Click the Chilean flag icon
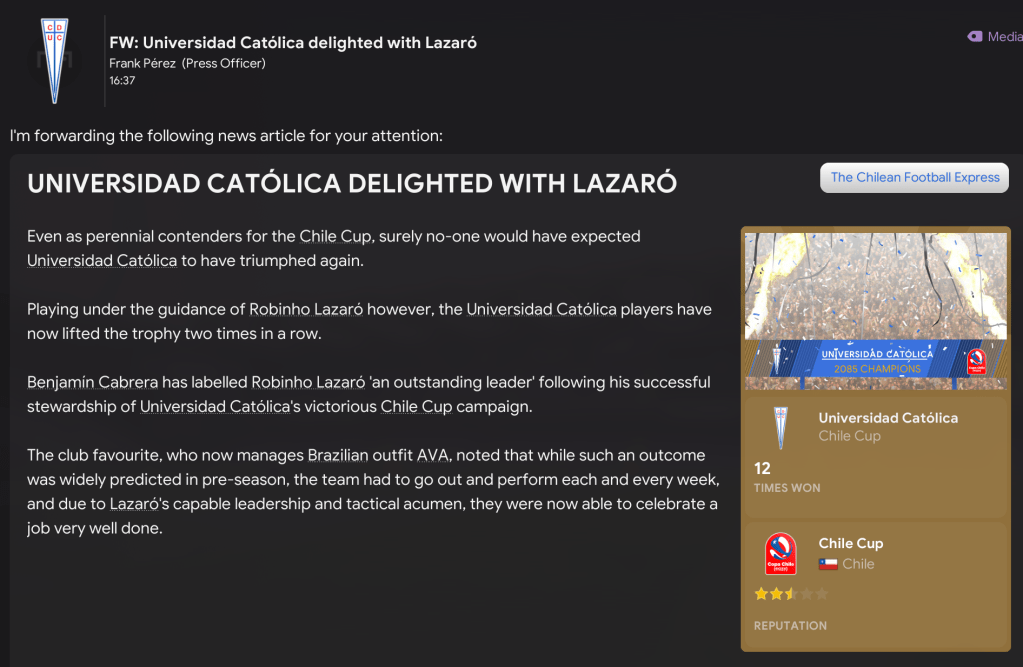The width and height of the screenshot is (1023, 667). 828,564
